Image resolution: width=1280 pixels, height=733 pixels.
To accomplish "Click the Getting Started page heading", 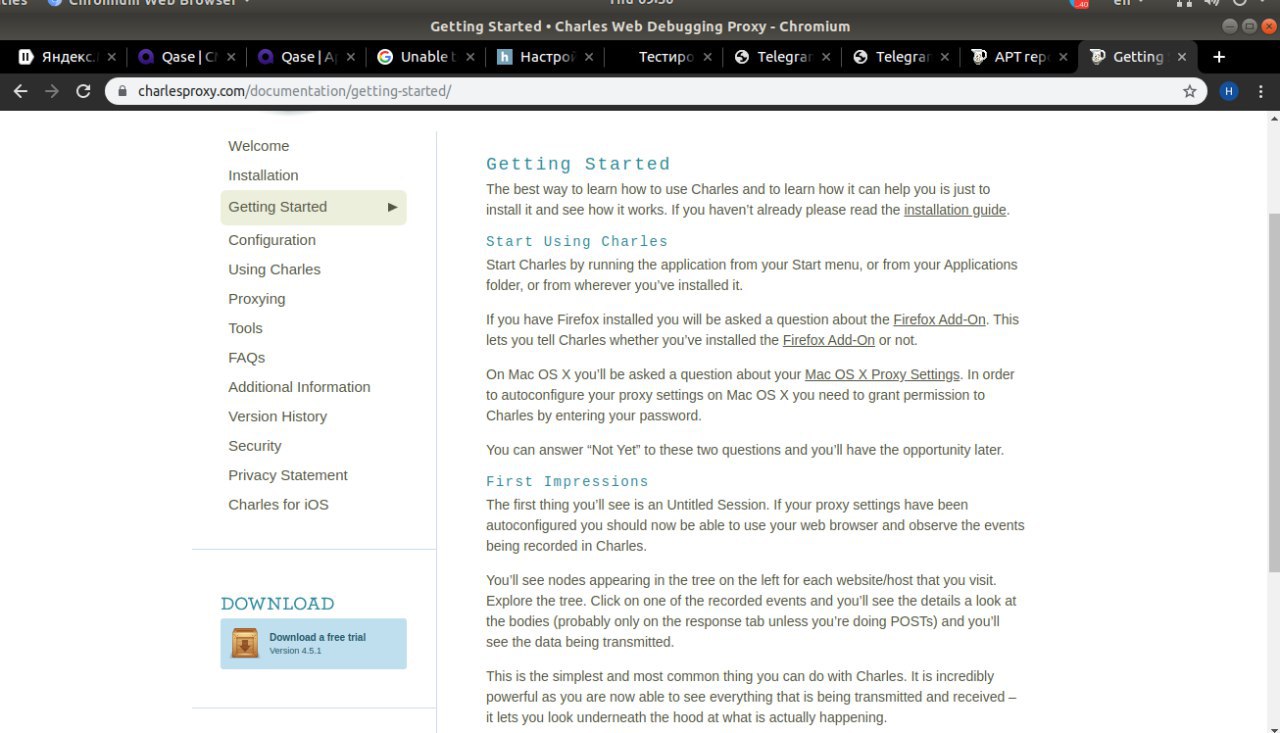I will [578, 164].
